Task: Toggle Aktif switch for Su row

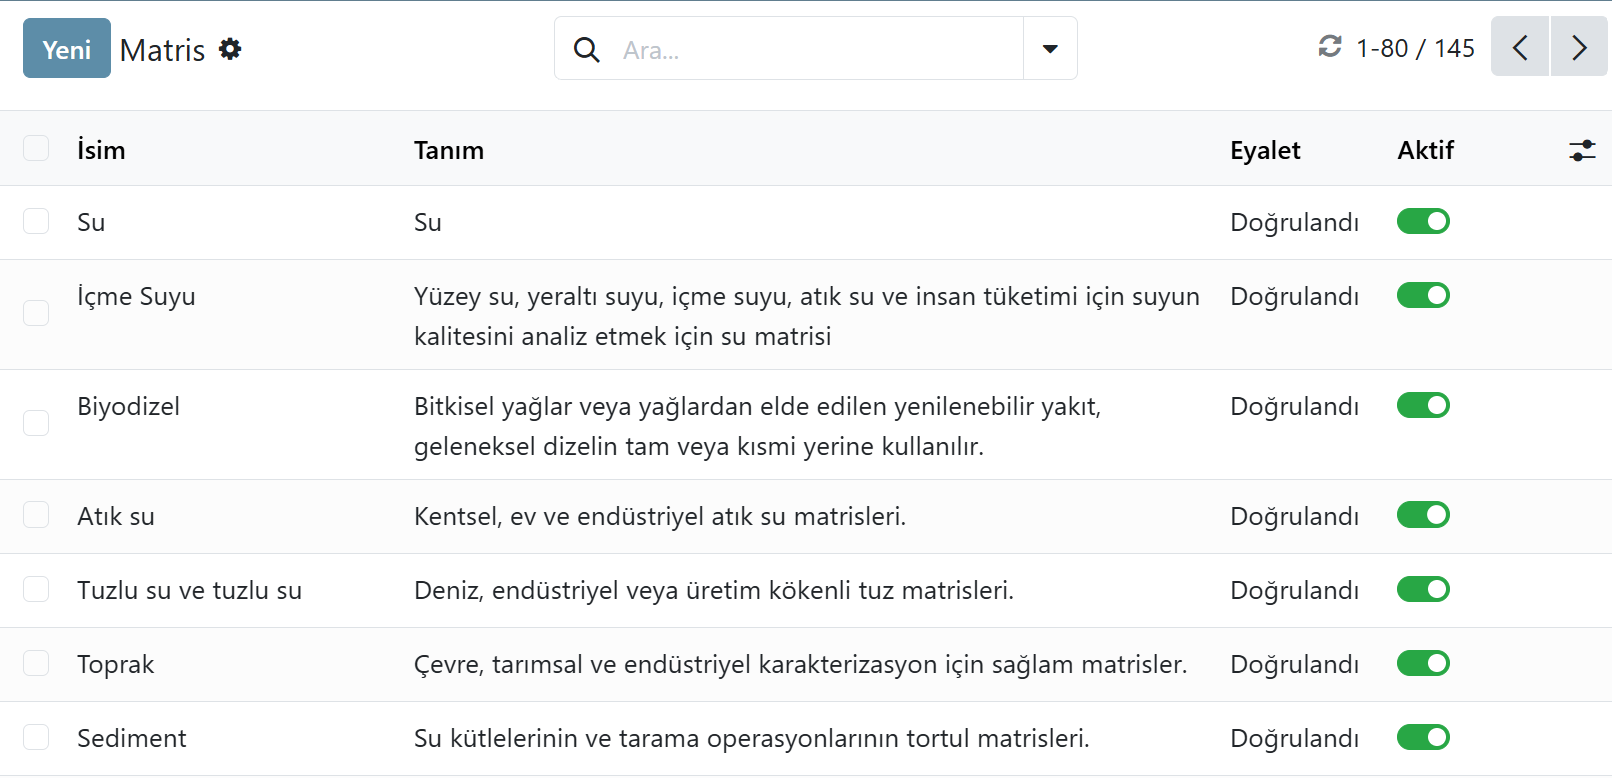Action: coord(1422,221)
